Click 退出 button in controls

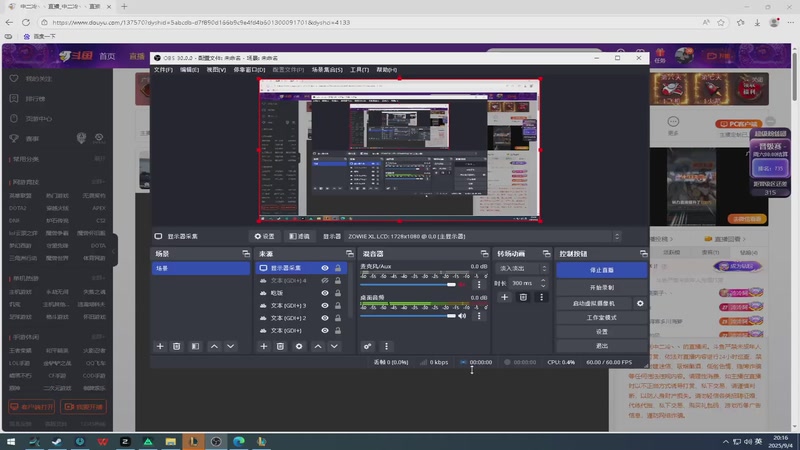click(x=602, y=345)
